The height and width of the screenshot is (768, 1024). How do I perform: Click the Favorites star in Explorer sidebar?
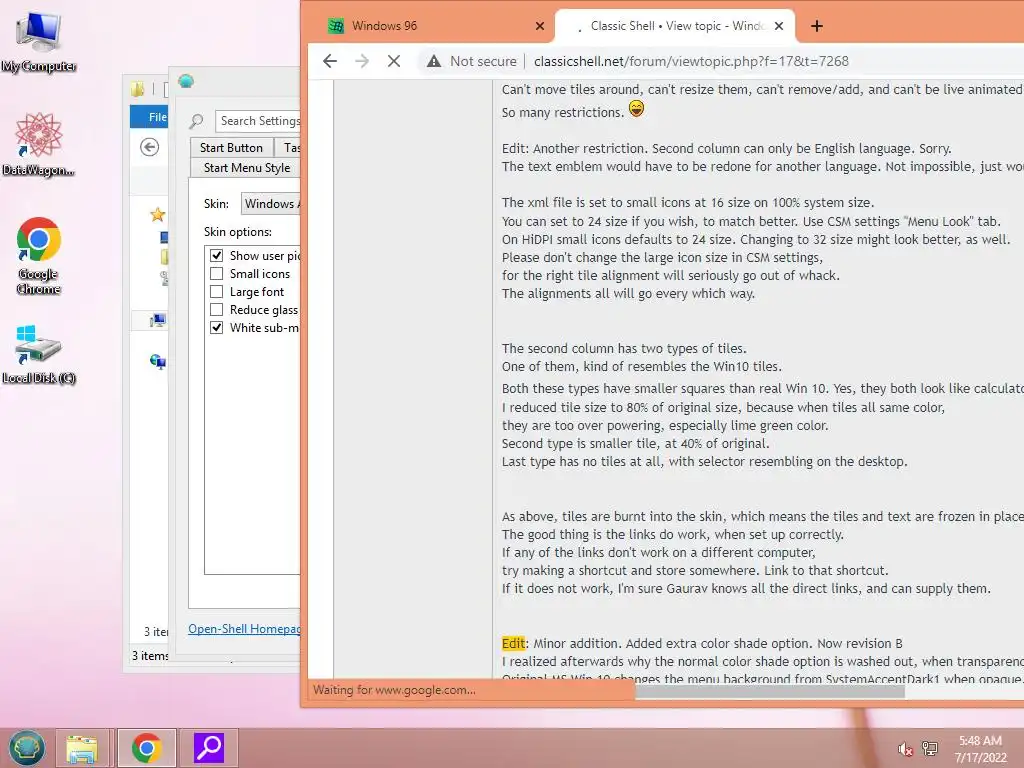click(x=157, y=214)
